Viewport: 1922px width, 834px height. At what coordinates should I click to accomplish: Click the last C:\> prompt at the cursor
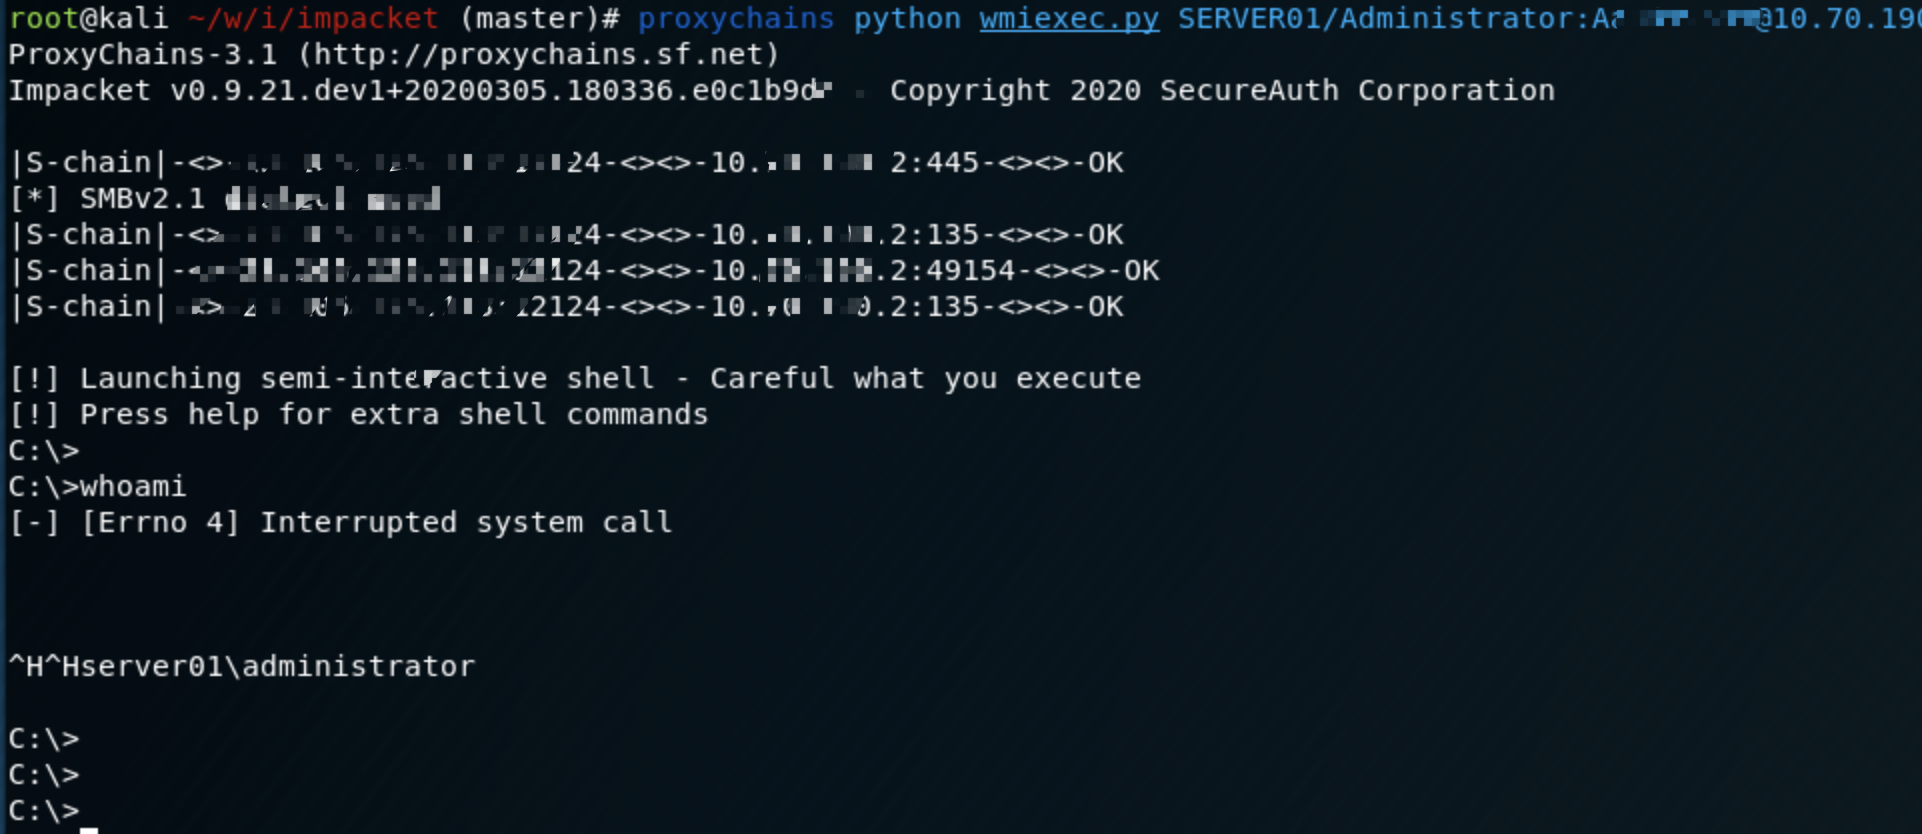[43, 811]
